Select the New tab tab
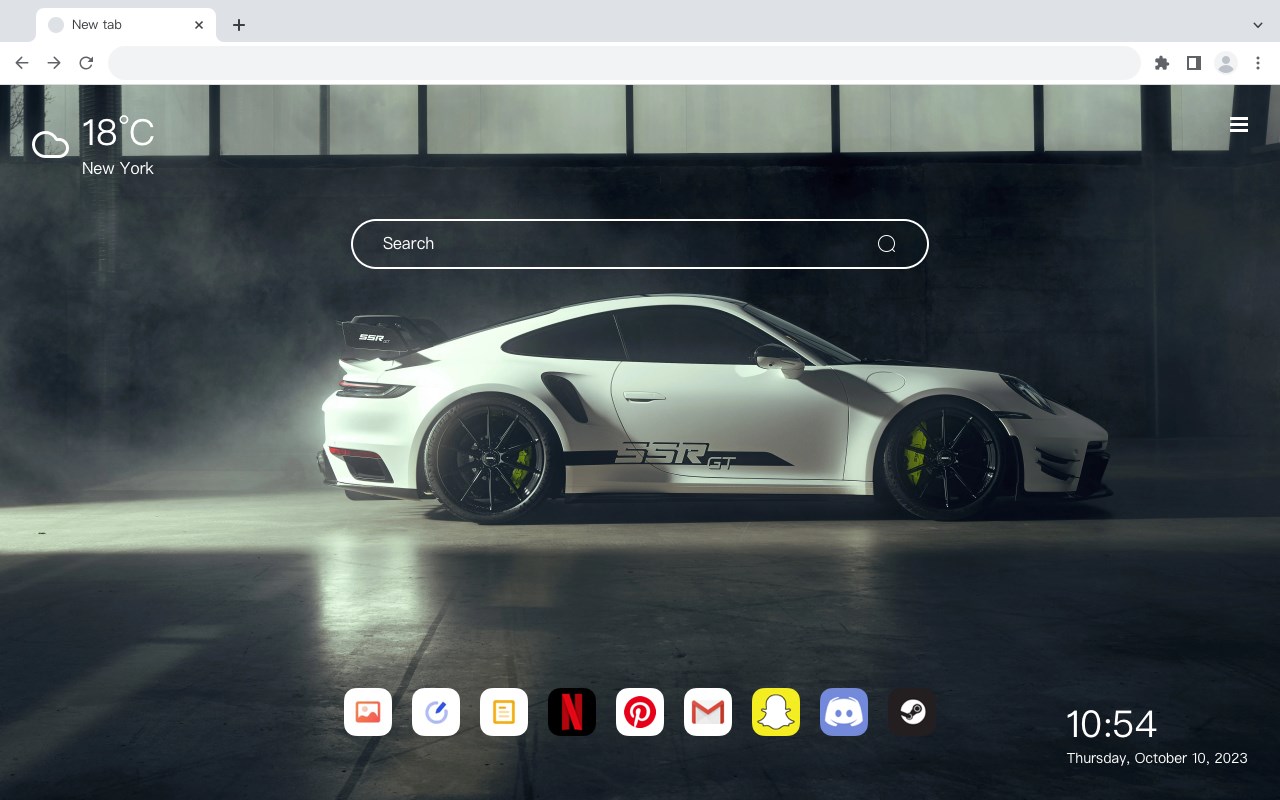1280x800 pixels. 126,25
